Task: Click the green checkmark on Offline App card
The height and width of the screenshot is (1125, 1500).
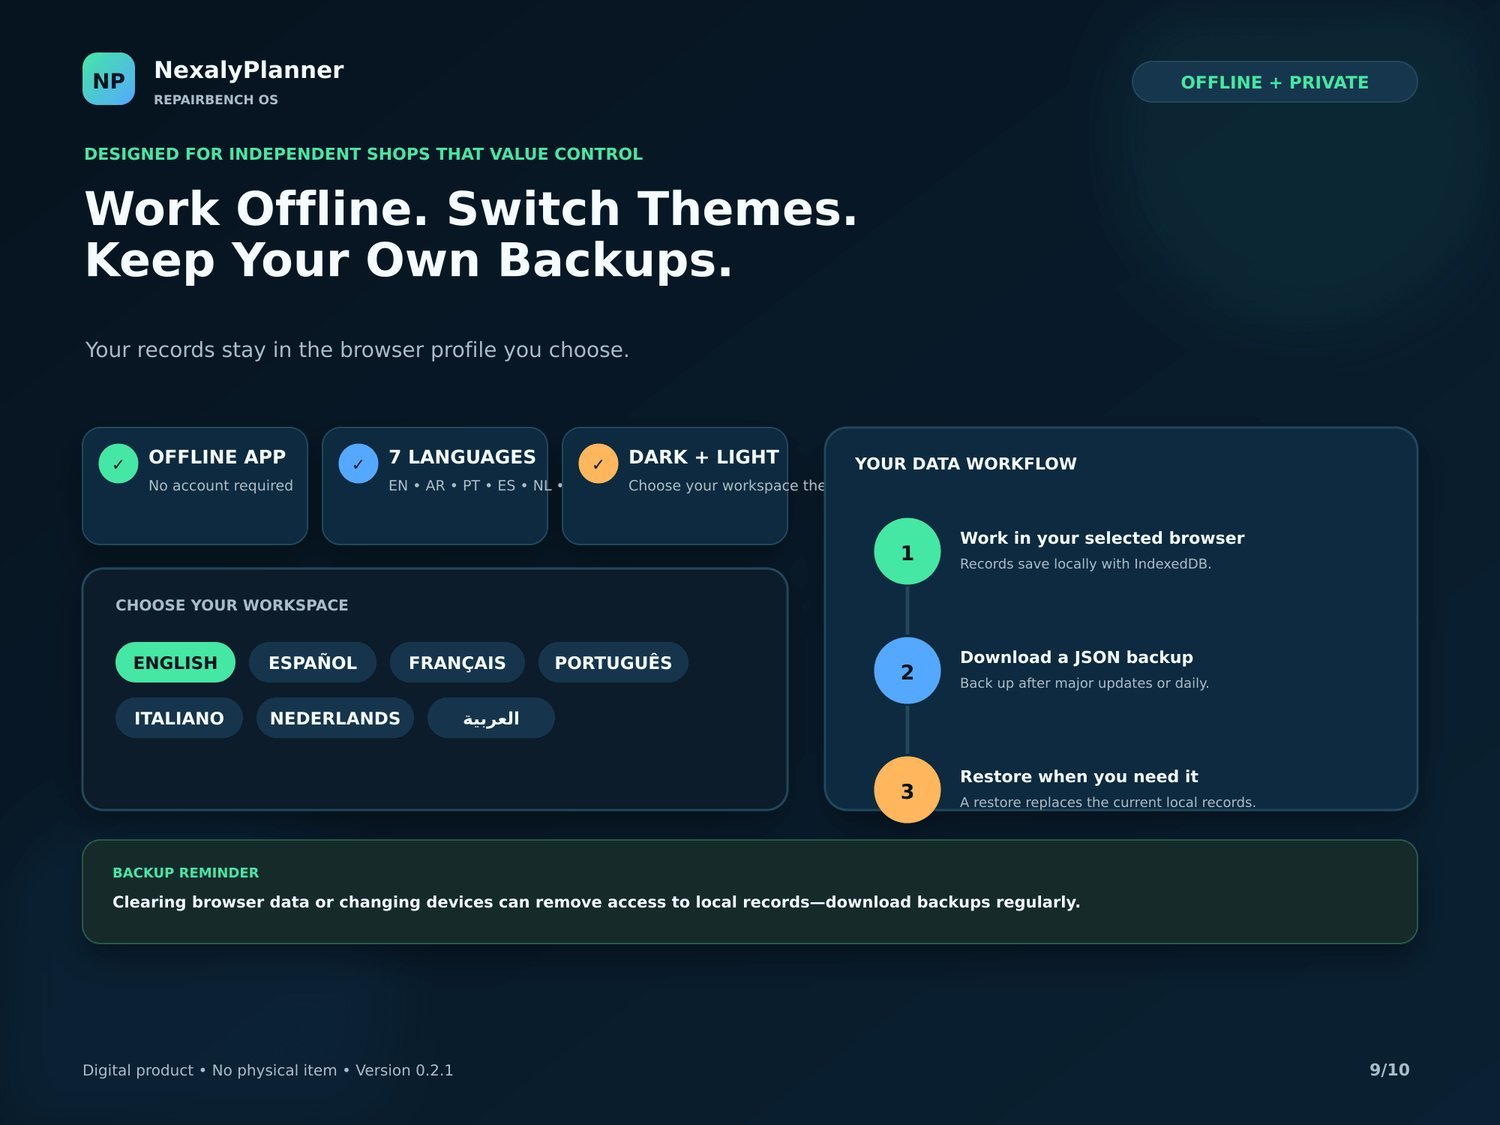Action: pos(118,463)
